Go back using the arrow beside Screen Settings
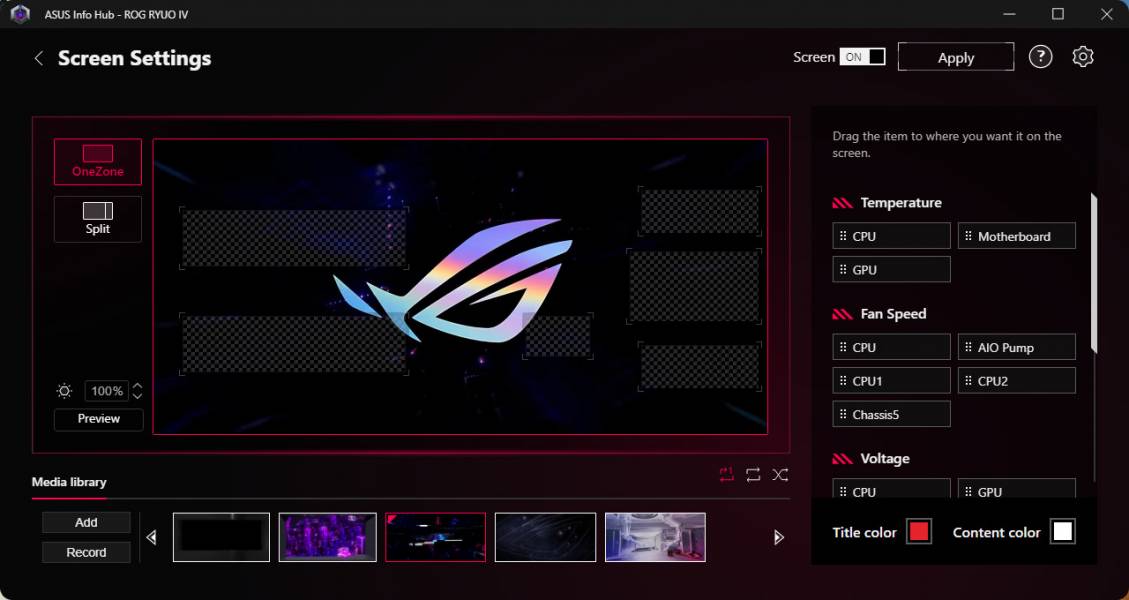1129x600 pixels. (39, 58)
